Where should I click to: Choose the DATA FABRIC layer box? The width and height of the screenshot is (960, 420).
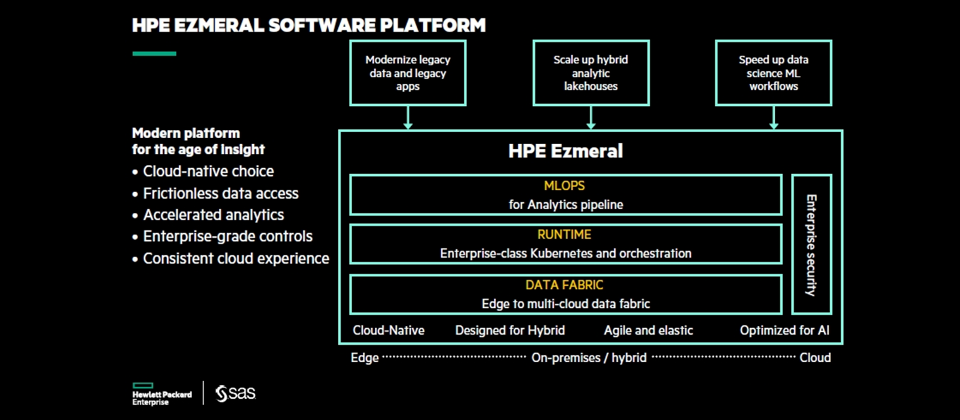565,293
